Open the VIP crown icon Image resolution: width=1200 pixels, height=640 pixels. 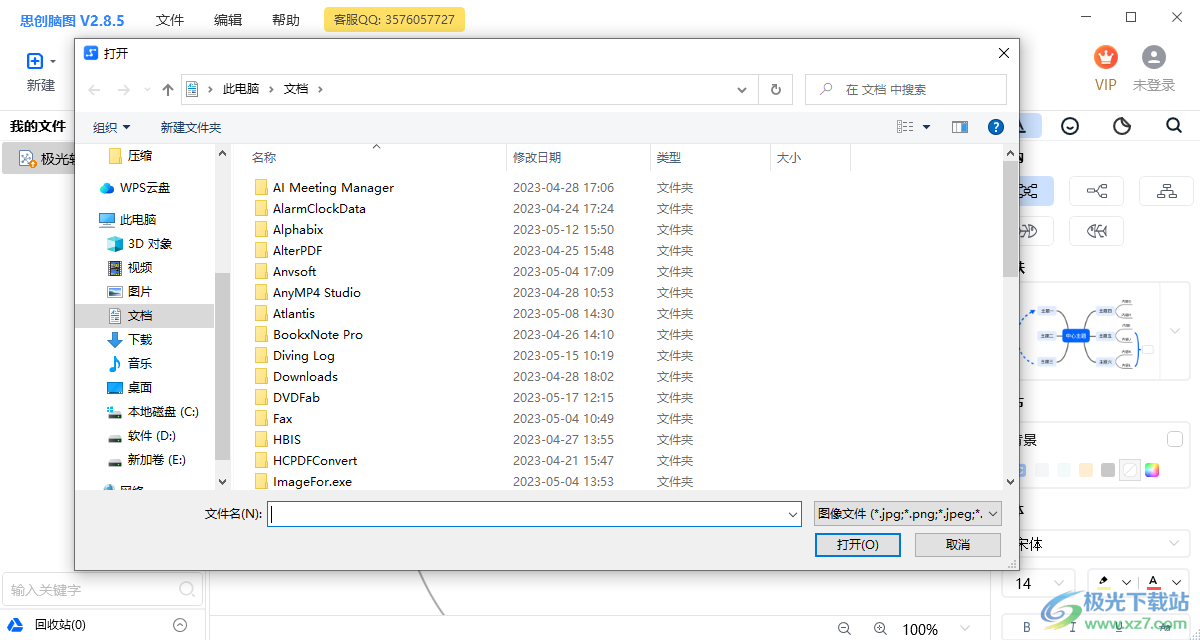pyautogui.click(x=1105, y=57)
